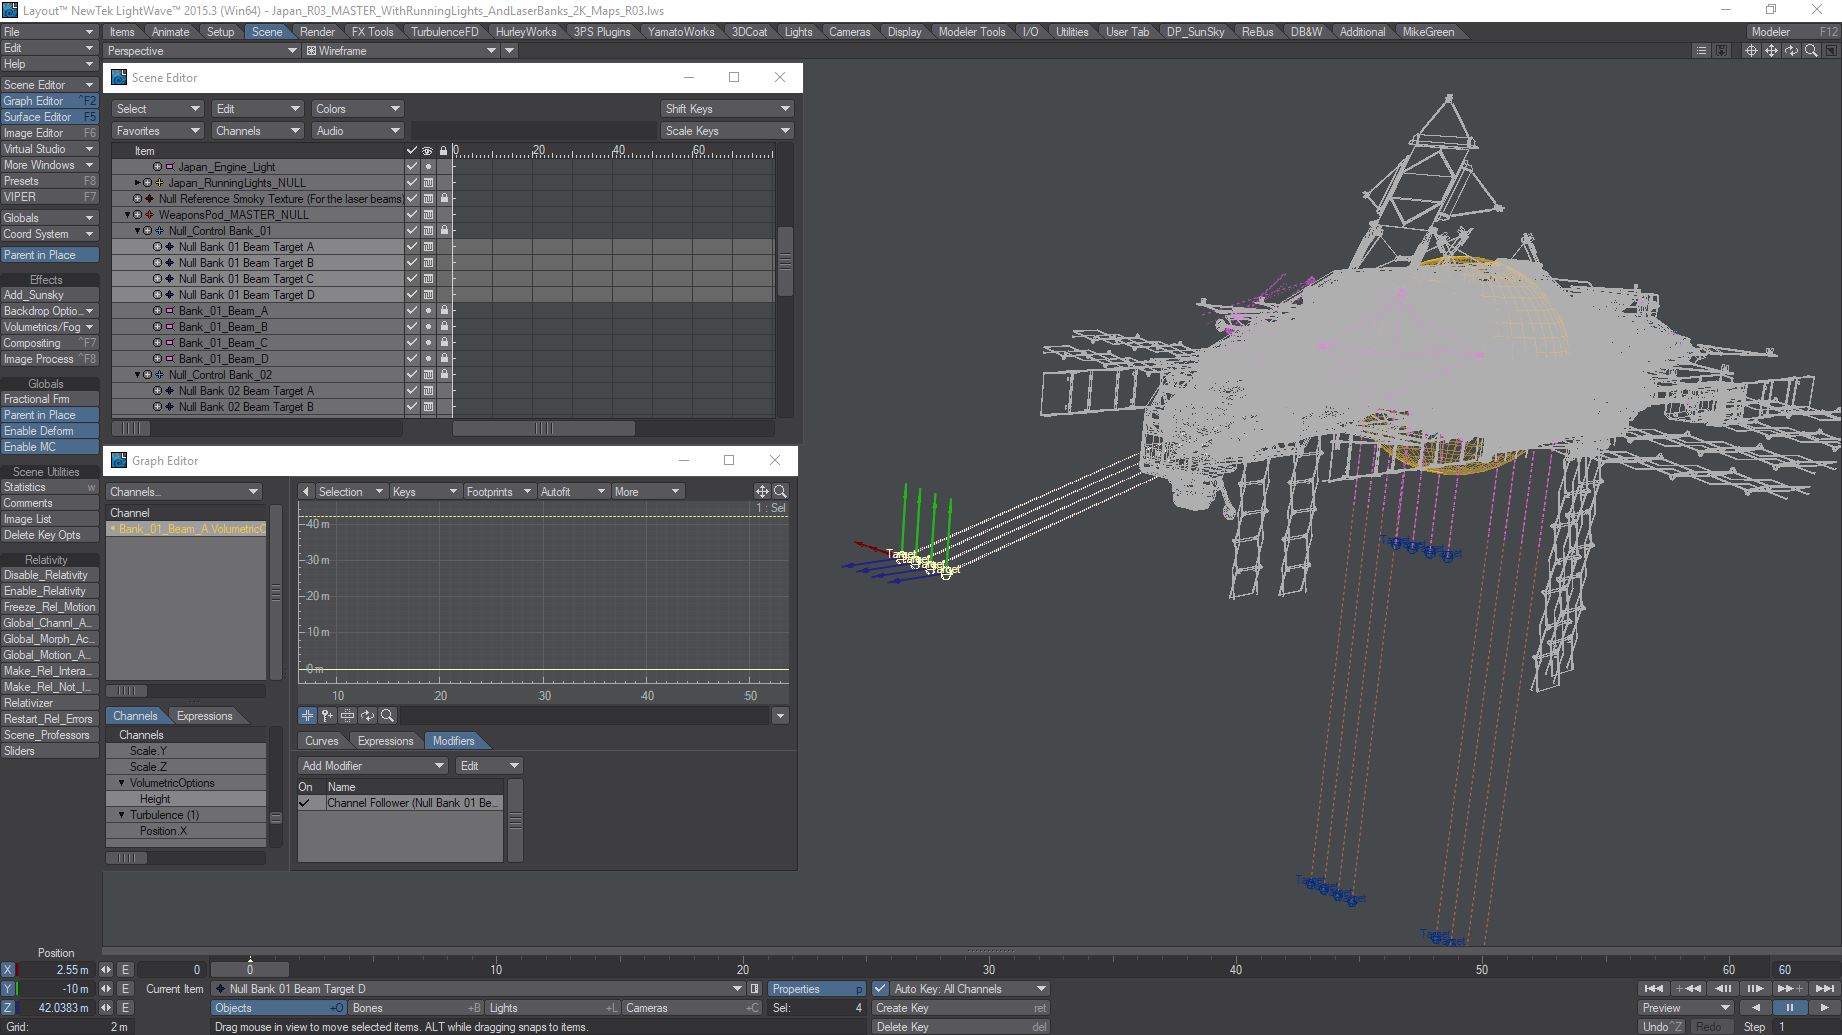Select the add key tool in Graph Editor
Image resolution: width=1842 pixels, height=1035 pixels.
click(327, 716)
